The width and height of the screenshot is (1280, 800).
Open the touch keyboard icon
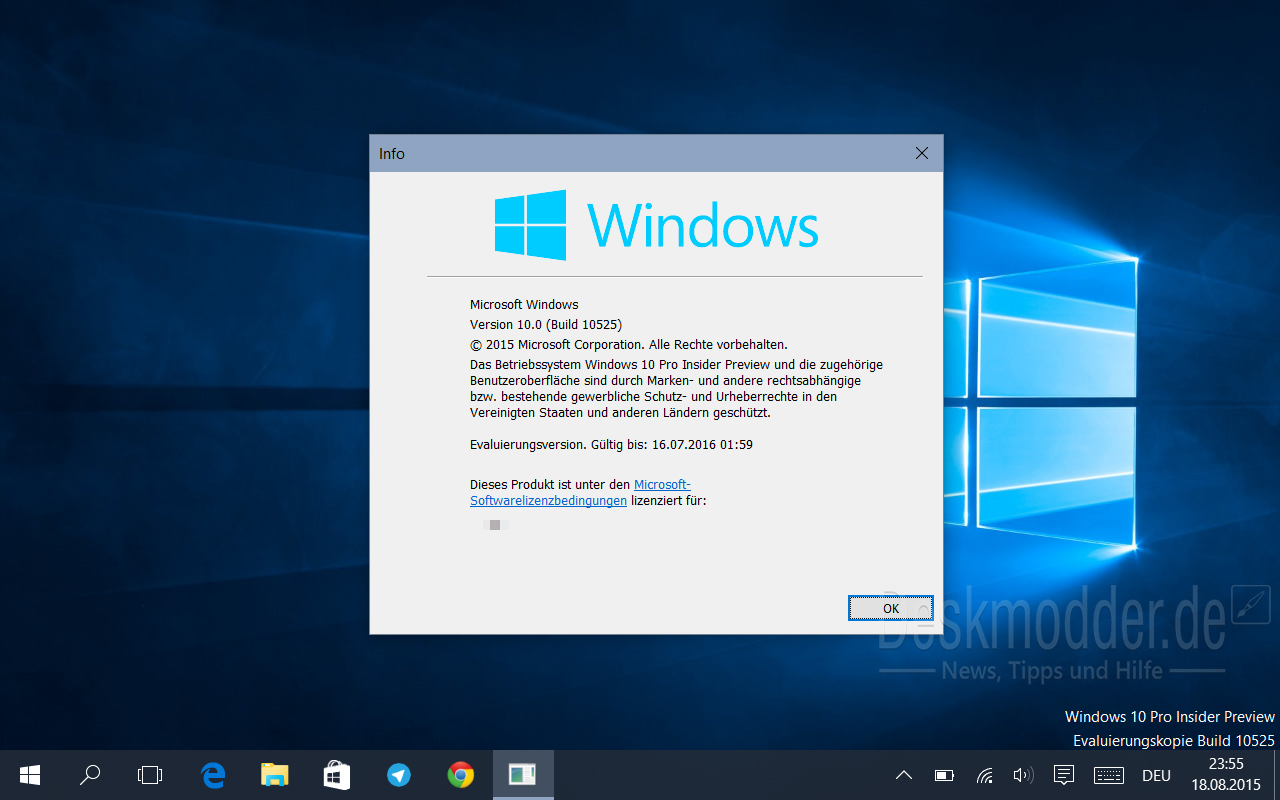1109,775
